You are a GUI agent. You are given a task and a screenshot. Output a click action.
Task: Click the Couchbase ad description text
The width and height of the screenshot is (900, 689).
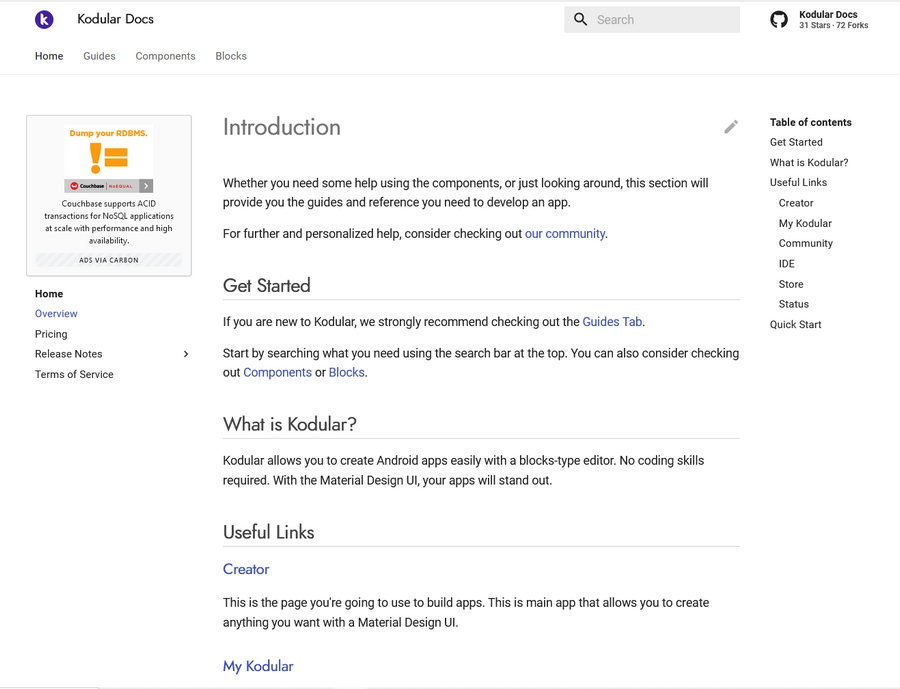(x=108, y=222)
